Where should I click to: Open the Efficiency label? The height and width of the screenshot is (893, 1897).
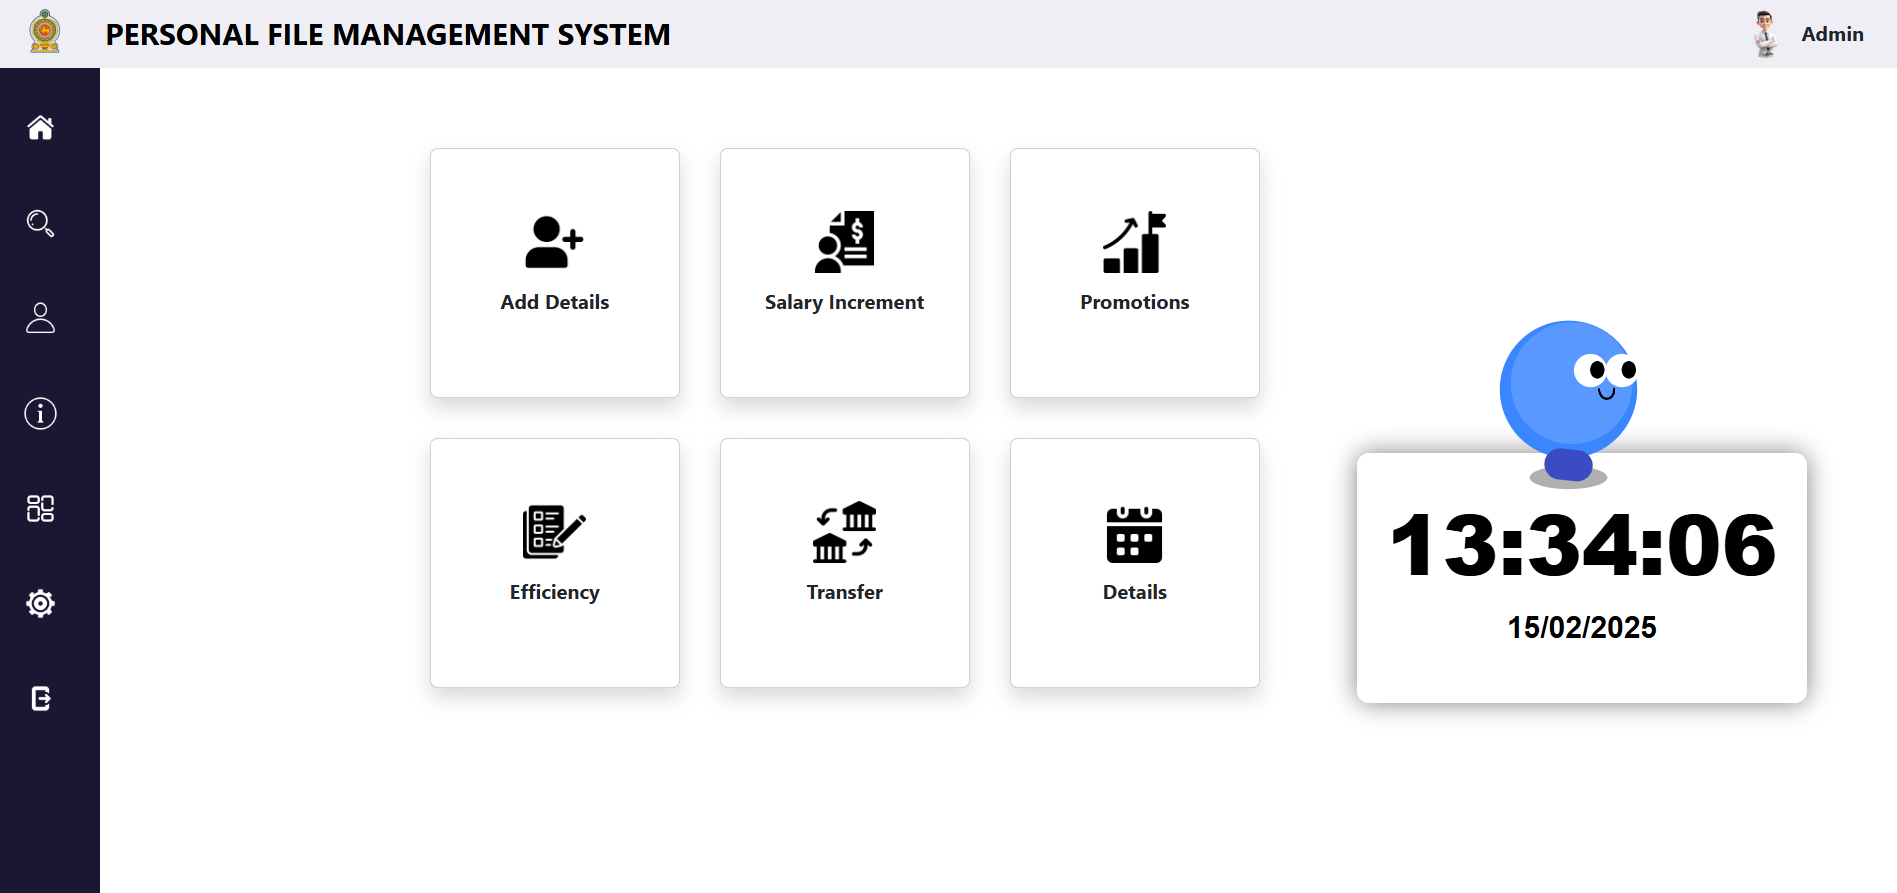(x=555, y=592)
